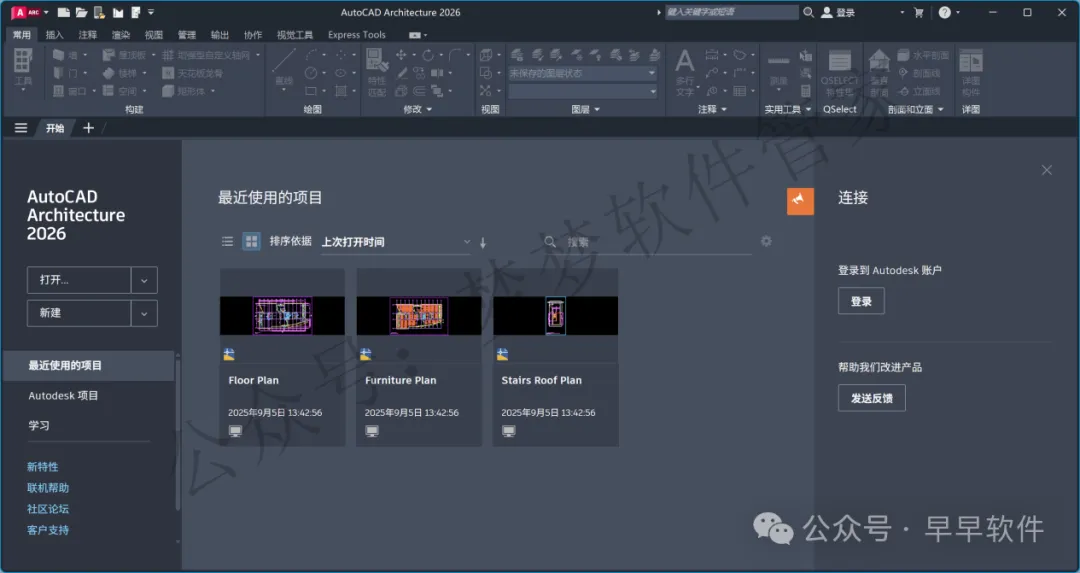Add a new tab with the plus icon
This screenshot has width=1080, height=573.
(x=88, y=128)
